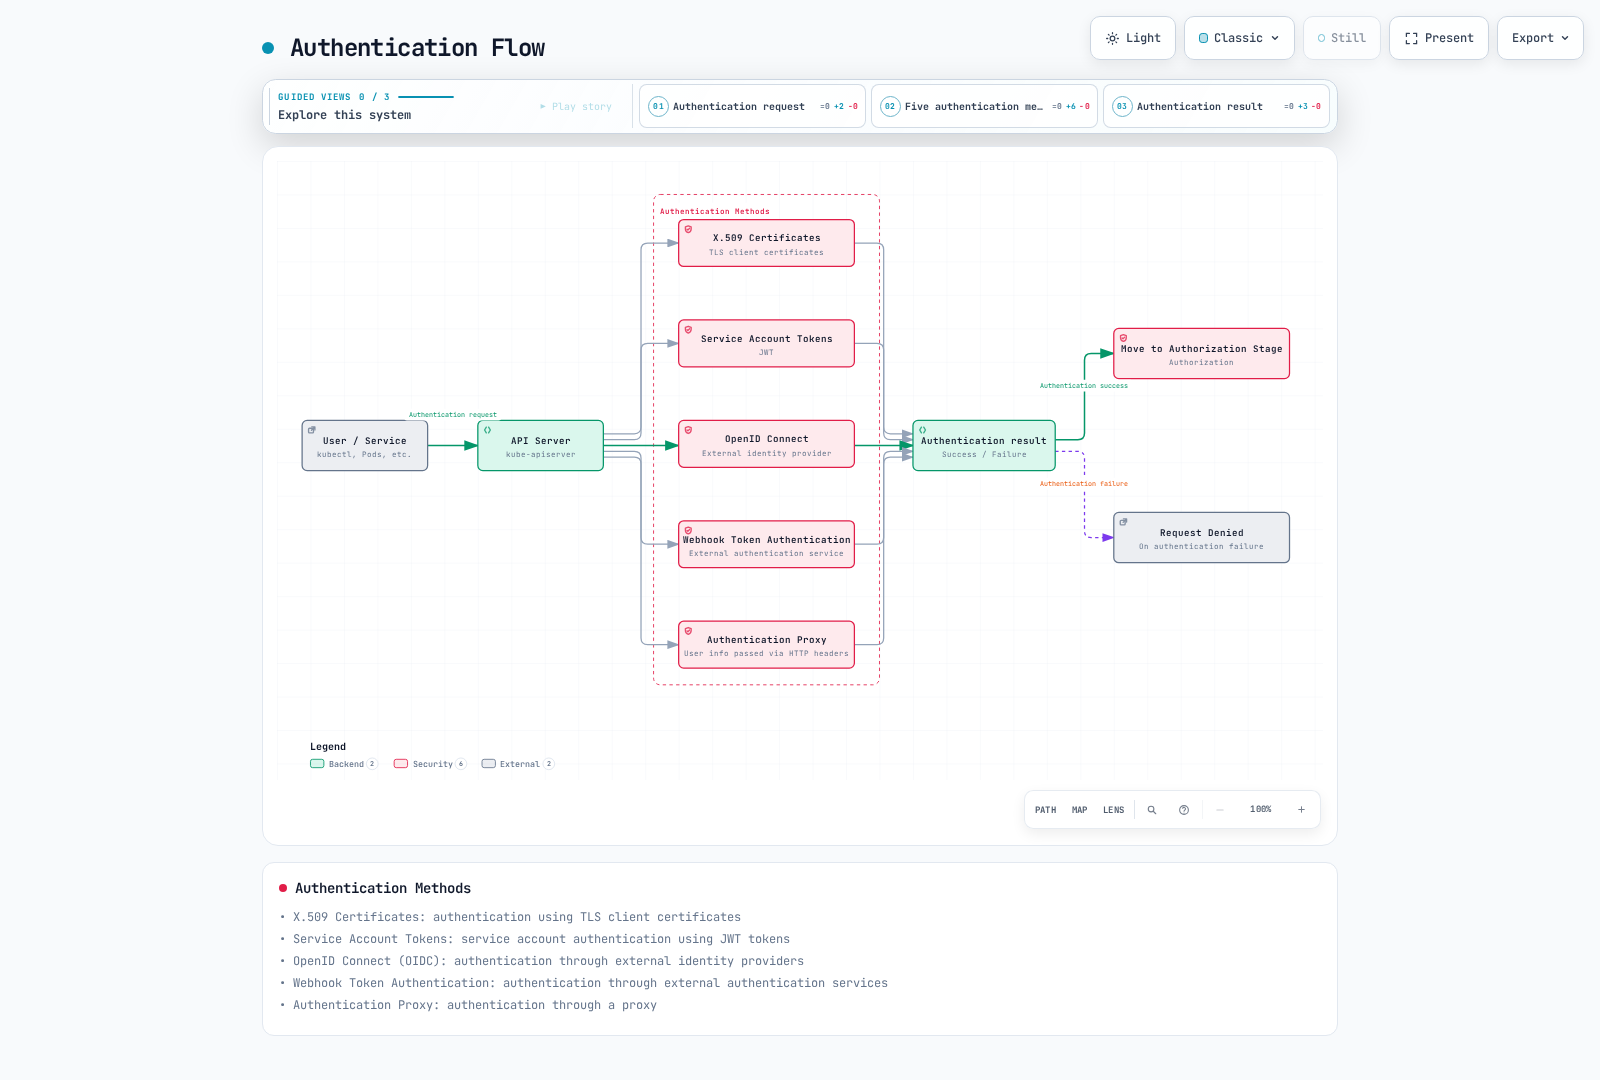Click the chevron on Classic button
This screenshot has width=1600, height=1080.
(x=1275, y=38)
